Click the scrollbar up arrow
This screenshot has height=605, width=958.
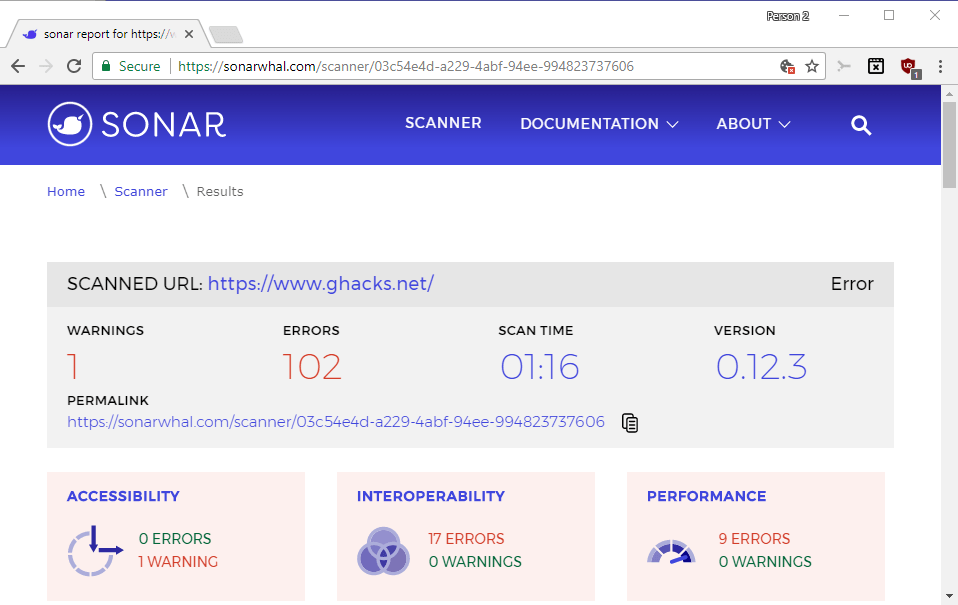(x=949, y=94)
